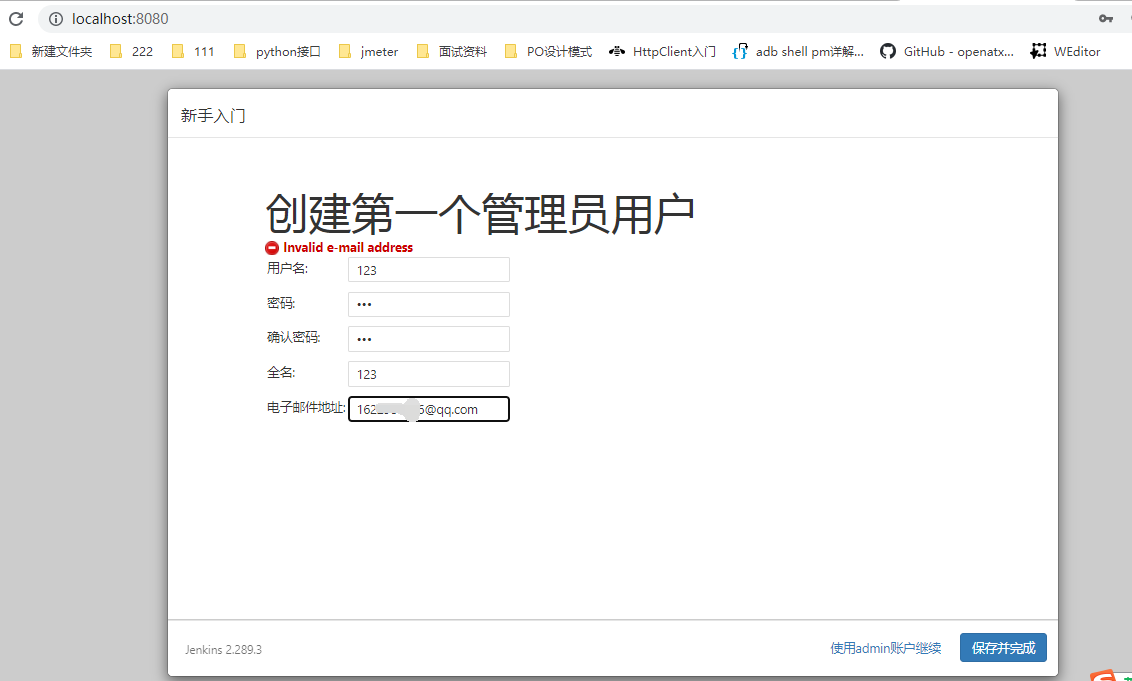Focus the address bar showing localhost:8080
The width and height of the screenshot is (1132, 681).
coord(563,19)
